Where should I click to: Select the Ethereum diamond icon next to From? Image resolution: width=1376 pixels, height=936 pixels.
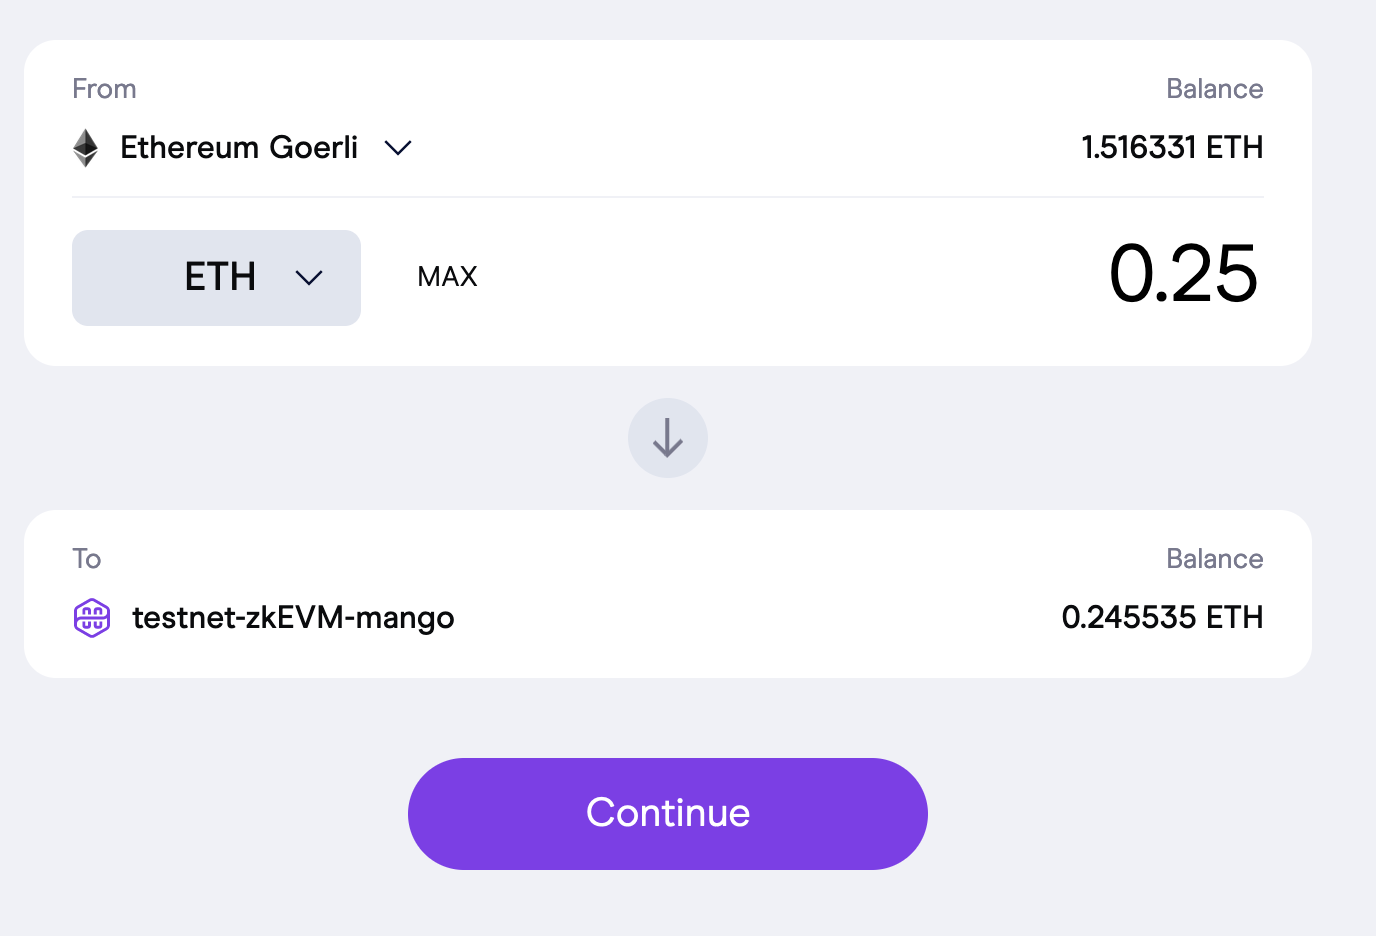[86, 147]
